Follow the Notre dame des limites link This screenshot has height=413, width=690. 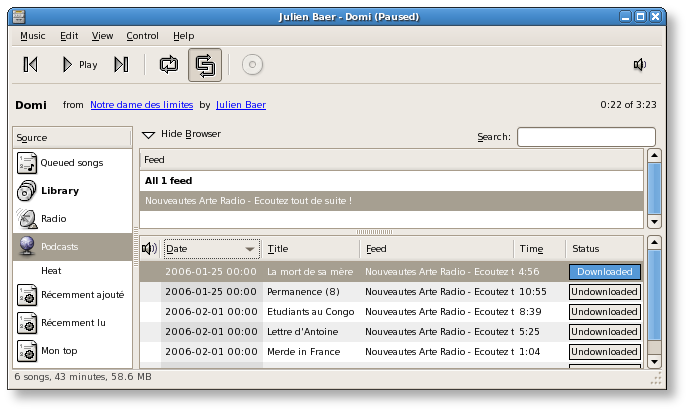(x=141, y=104)
